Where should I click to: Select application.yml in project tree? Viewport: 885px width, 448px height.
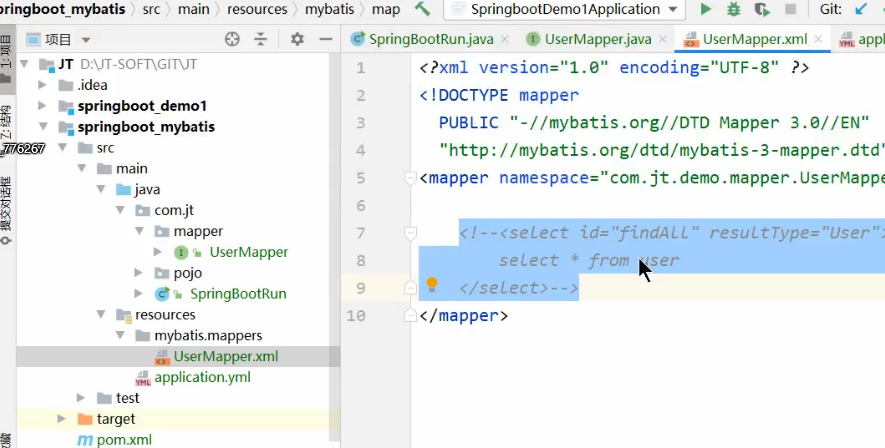(x=202, y=377)
